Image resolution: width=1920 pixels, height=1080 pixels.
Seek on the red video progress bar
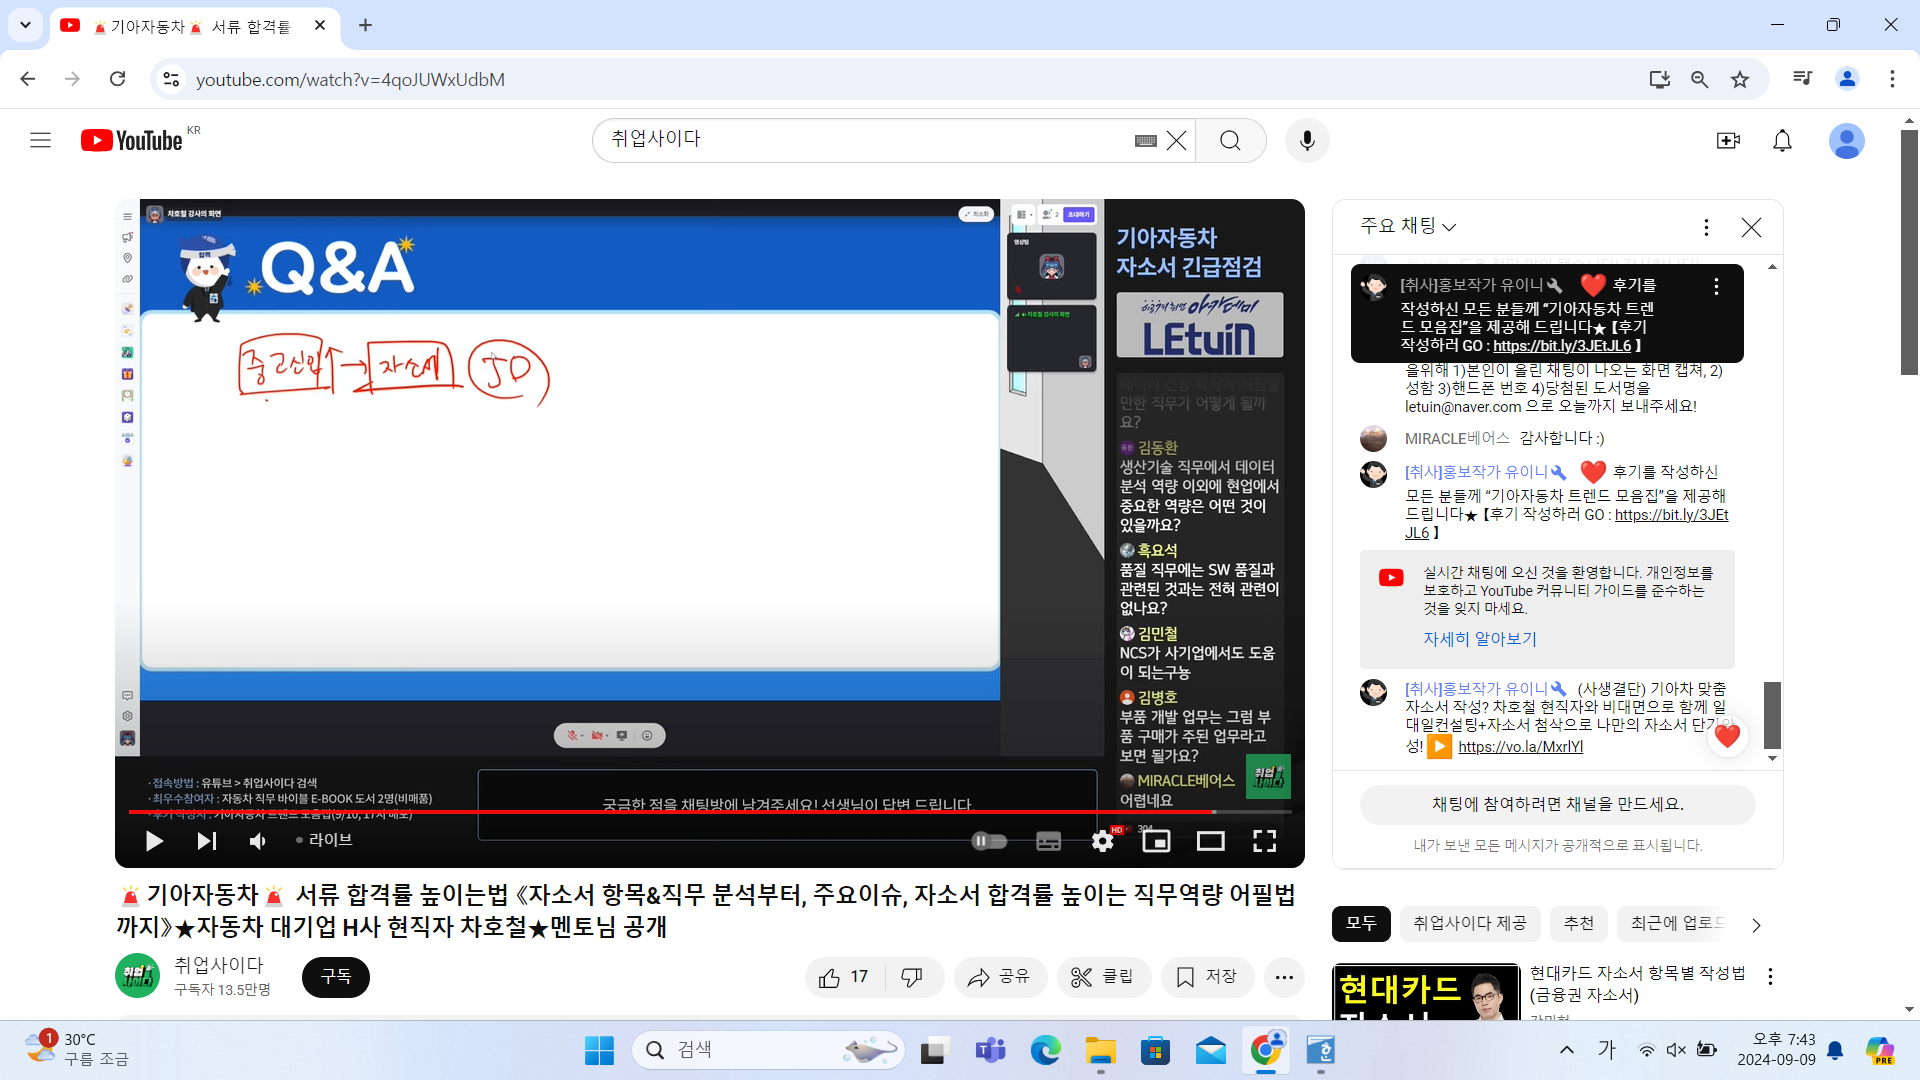pos(710,812)
